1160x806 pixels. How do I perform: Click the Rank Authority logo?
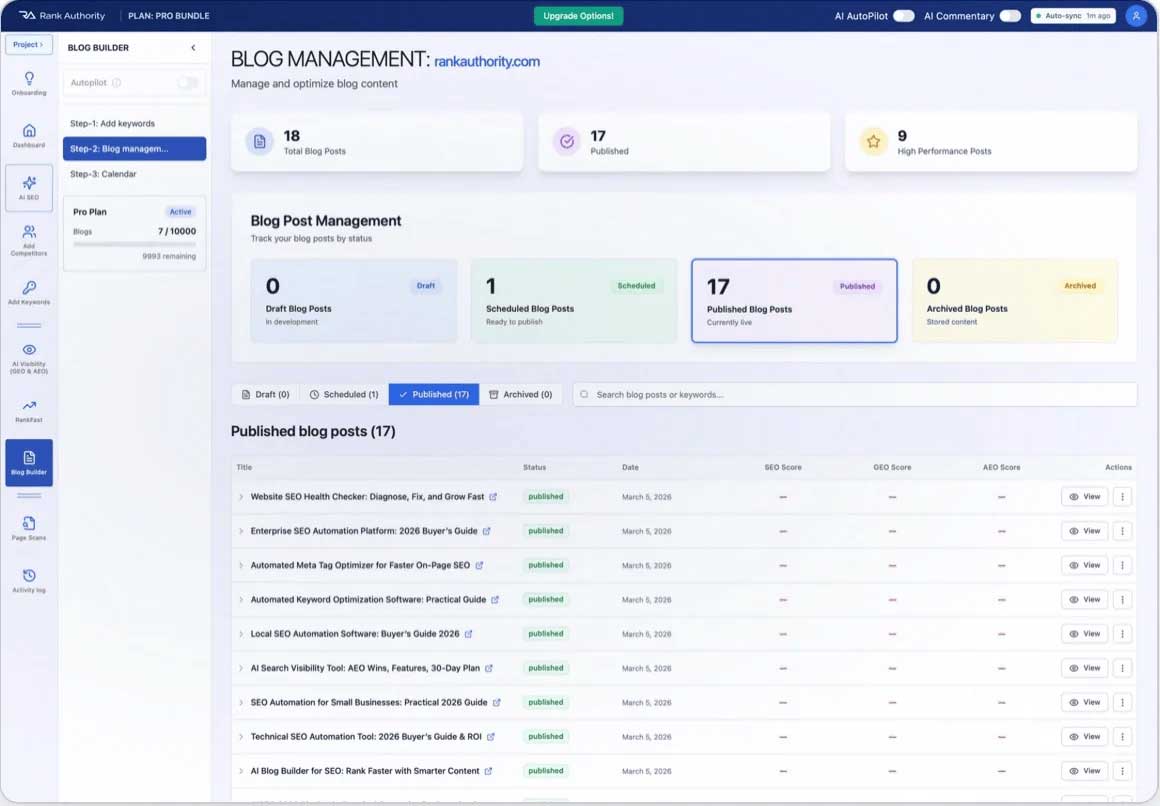(61, 16)
